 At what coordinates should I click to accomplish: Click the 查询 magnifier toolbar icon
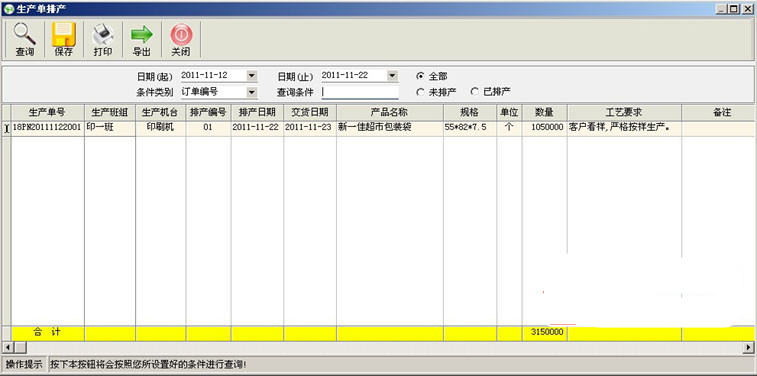[x=24, y=34]
